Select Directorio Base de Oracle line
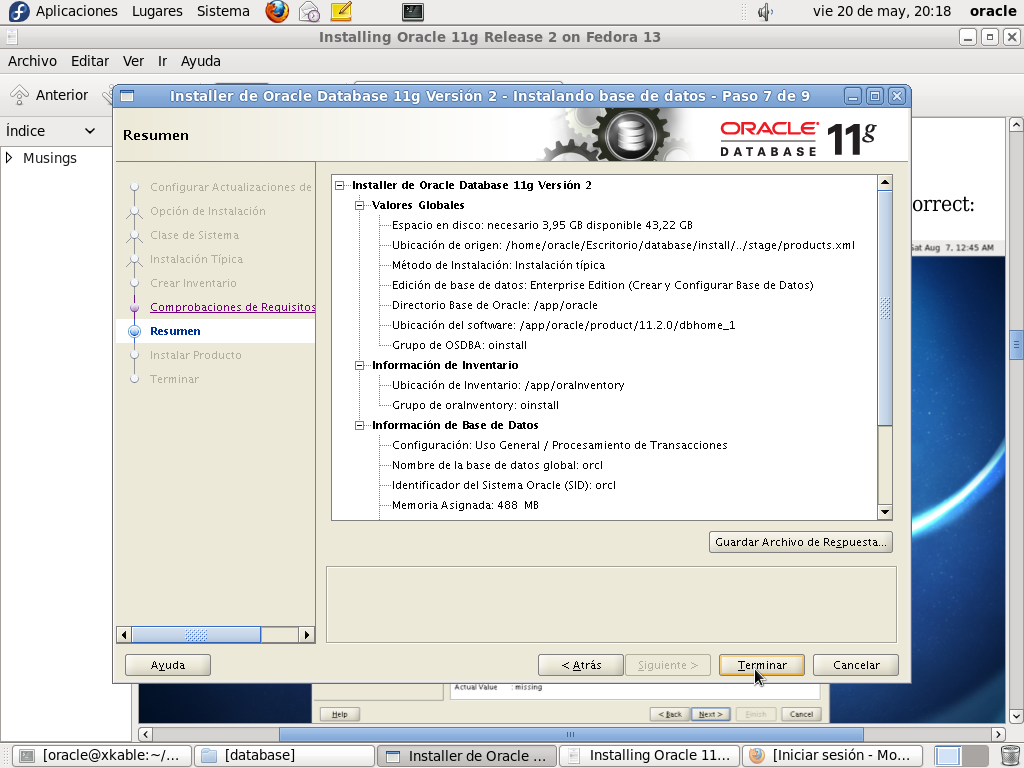The height and width of the screenshot is (768, 1024). (494, 305)
